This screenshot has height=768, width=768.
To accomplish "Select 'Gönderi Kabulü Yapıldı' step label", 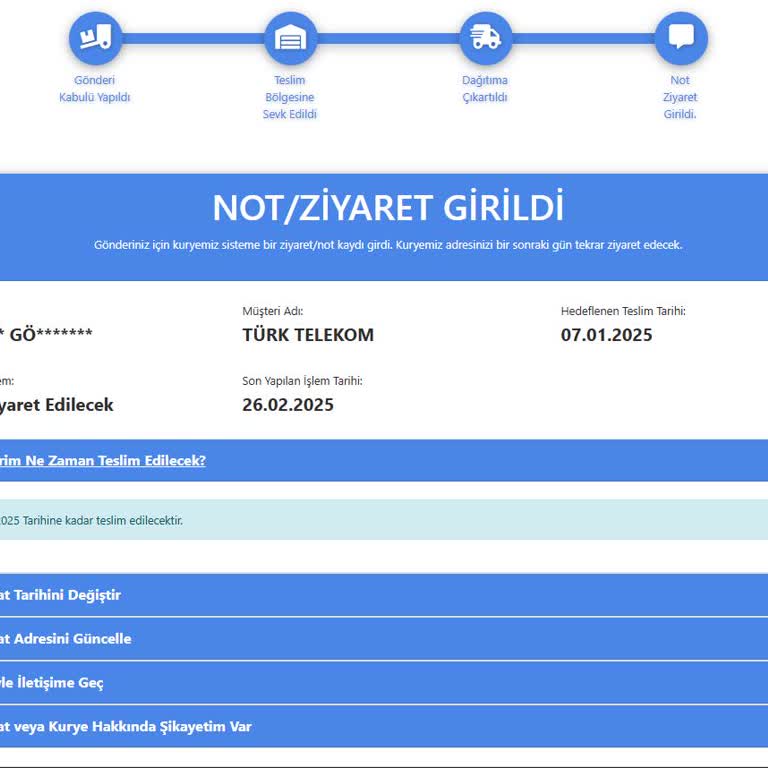I will [95, 89].
